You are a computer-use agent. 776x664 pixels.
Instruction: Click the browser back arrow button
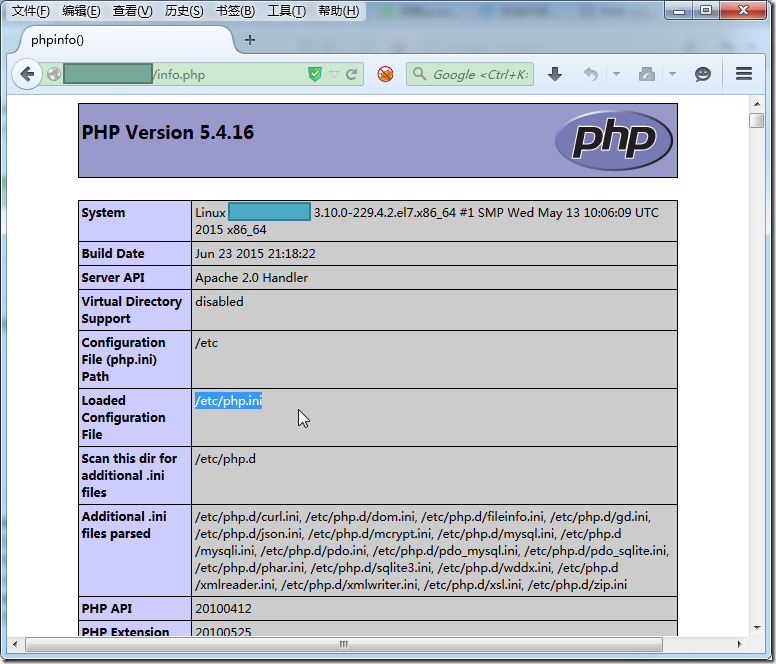point(27,74)
